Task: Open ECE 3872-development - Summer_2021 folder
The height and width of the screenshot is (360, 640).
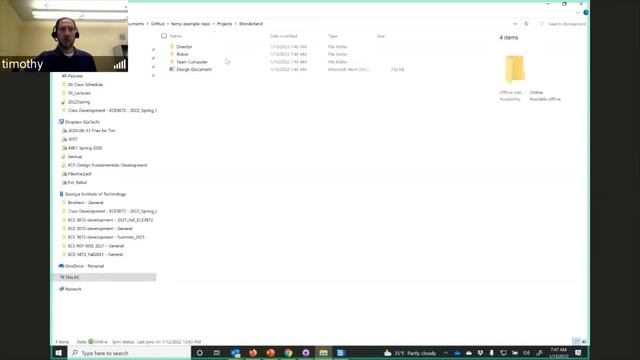Action: pos(106,237)
